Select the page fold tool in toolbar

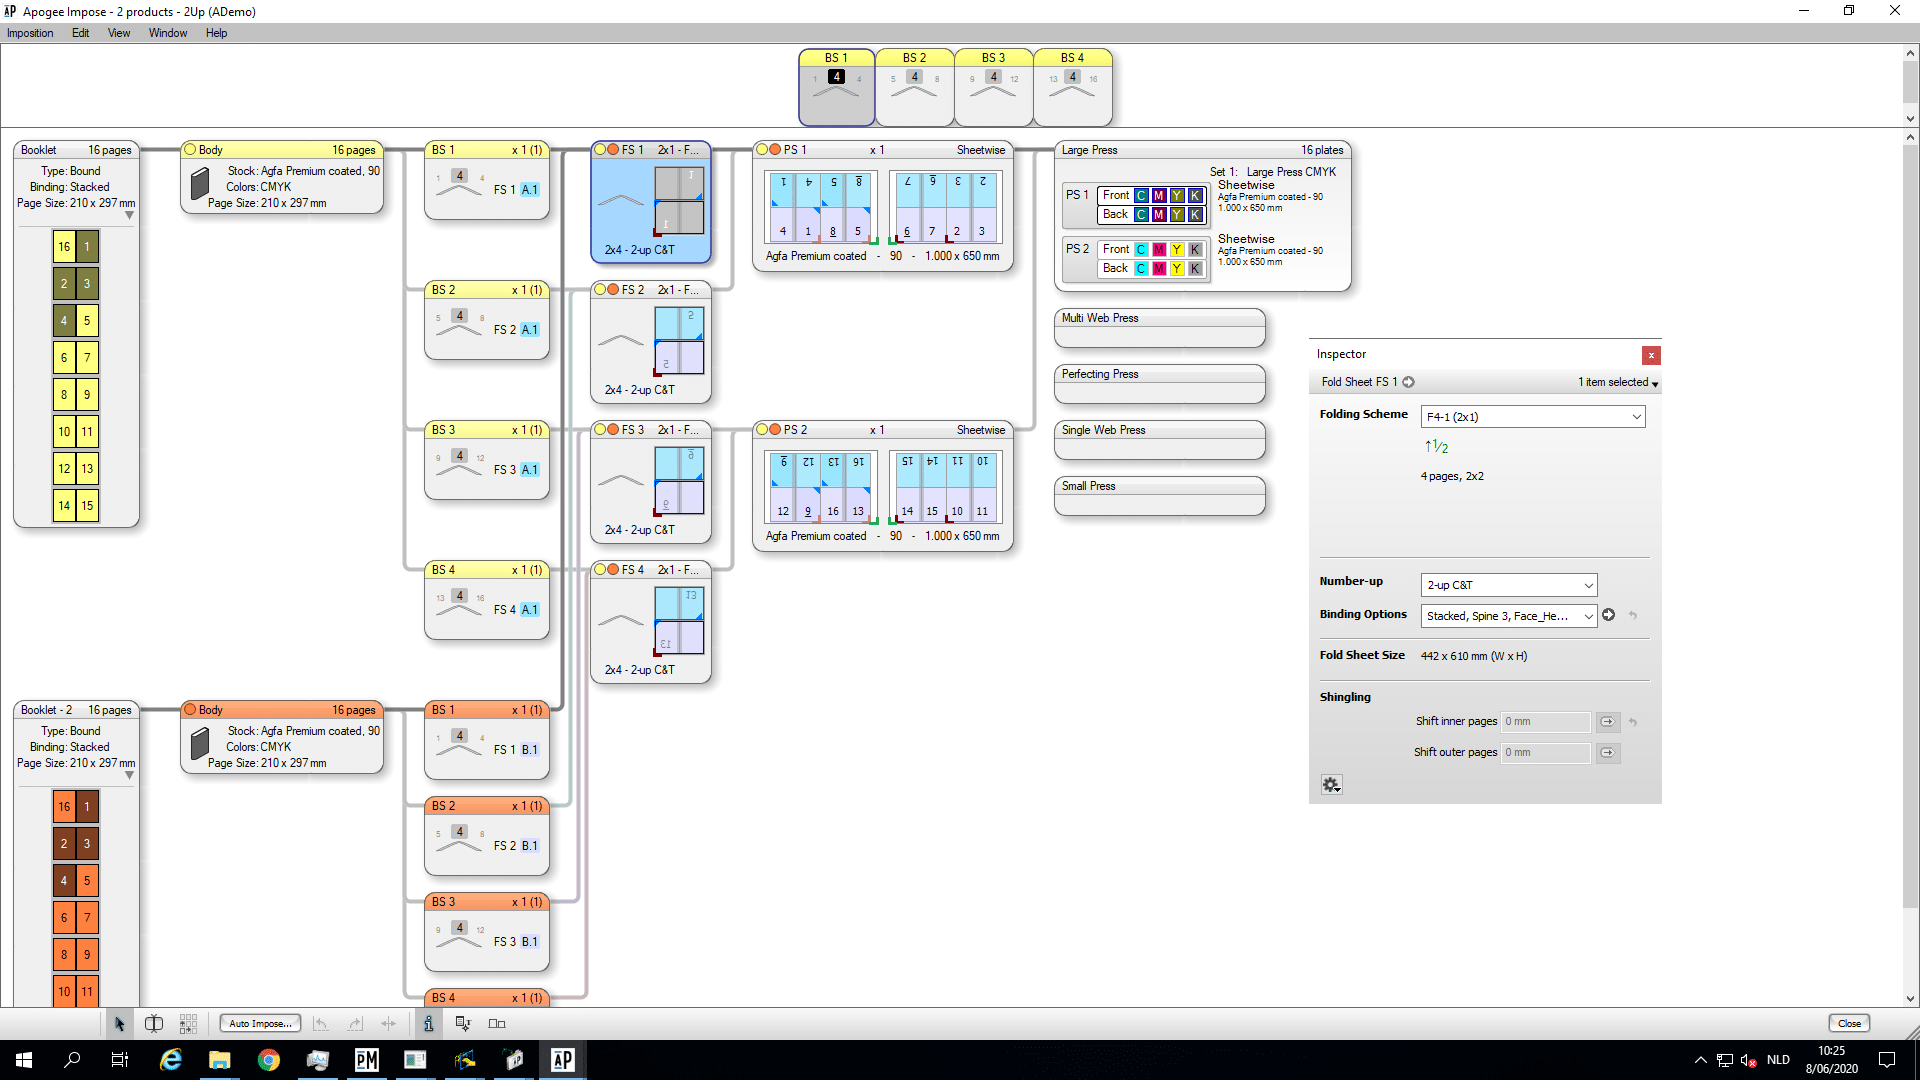click(154, 1023)
